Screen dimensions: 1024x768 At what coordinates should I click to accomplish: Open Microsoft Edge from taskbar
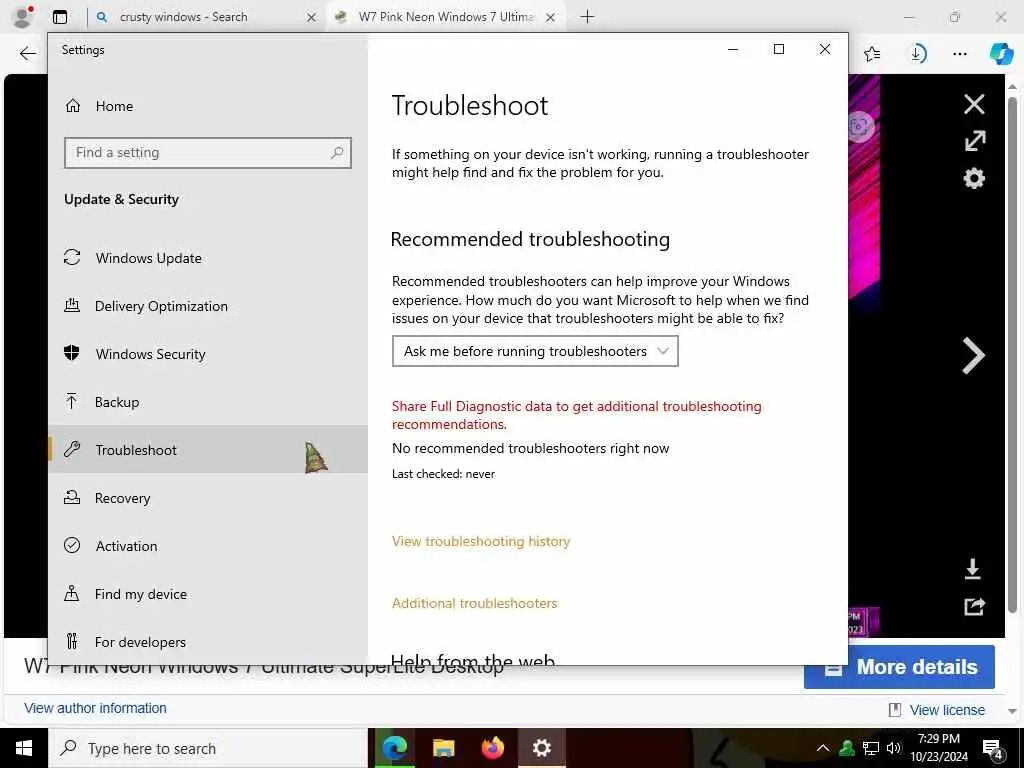[394, 748]
